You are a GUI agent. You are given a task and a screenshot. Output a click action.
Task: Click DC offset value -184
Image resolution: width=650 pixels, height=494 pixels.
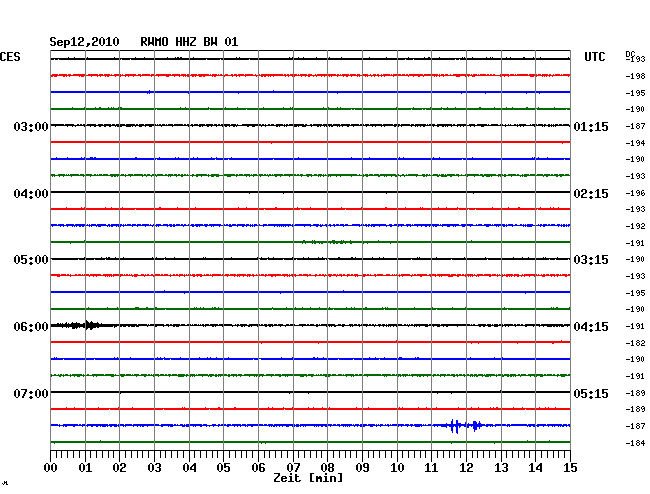[635, 443]
